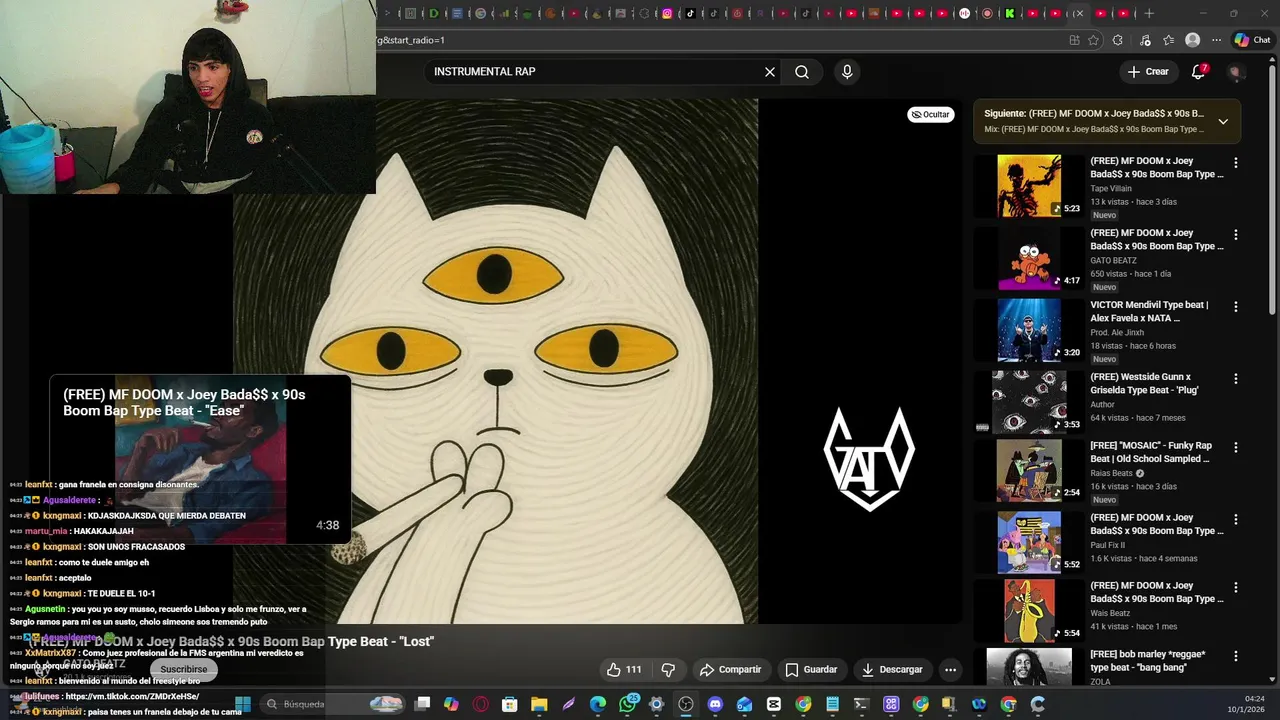Screen dimensions: 1280x720
Task: Open the YouTube account avatar menu
Action: click(1236, 72)
